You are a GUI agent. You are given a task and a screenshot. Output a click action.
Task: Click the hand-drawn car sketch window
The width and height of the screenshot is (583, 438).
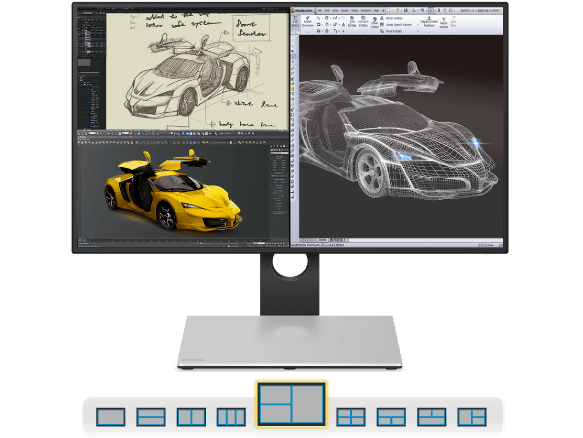click(197, 71)
